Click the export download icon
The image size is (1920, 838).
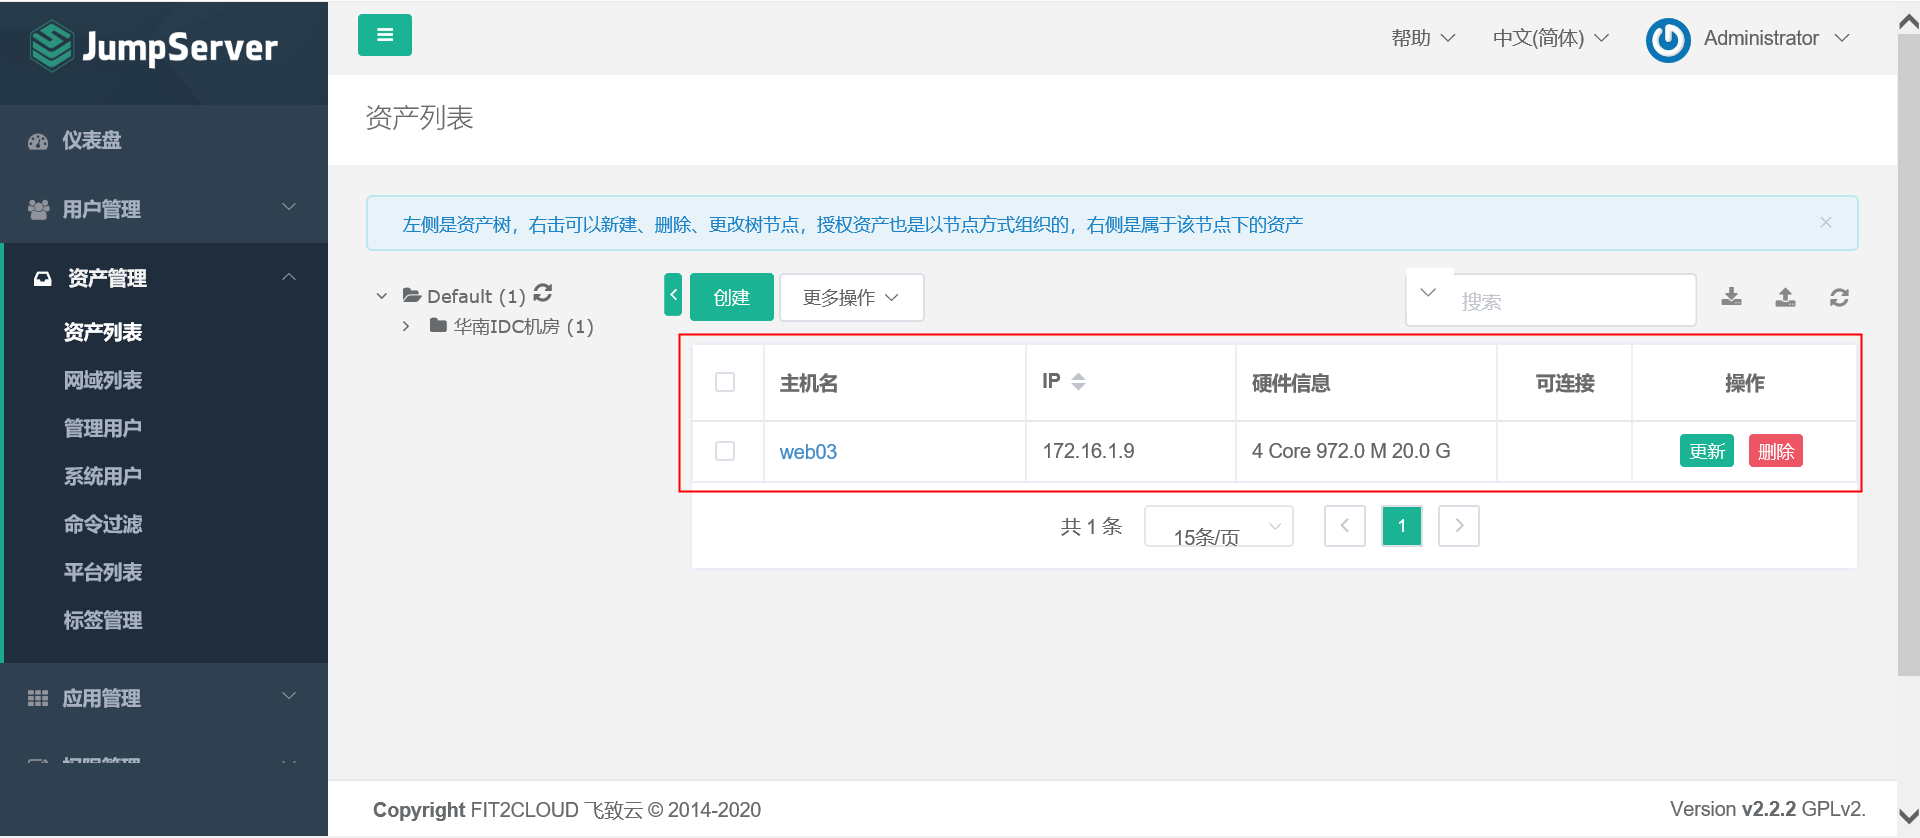(x=1731, y=297)
